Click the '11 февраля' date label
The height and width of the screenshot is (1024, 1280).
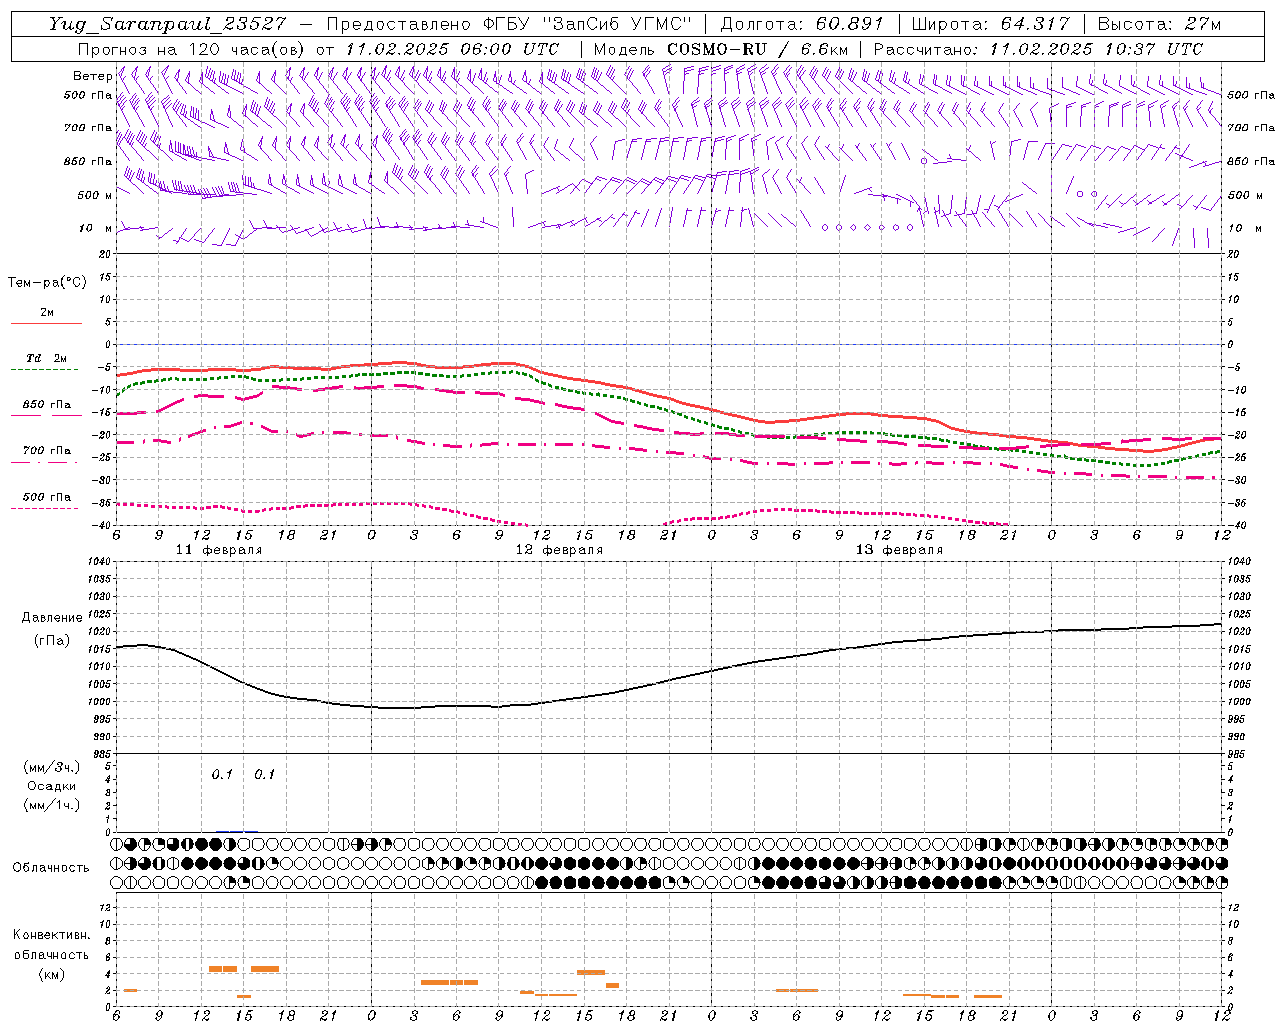[218, 550]
